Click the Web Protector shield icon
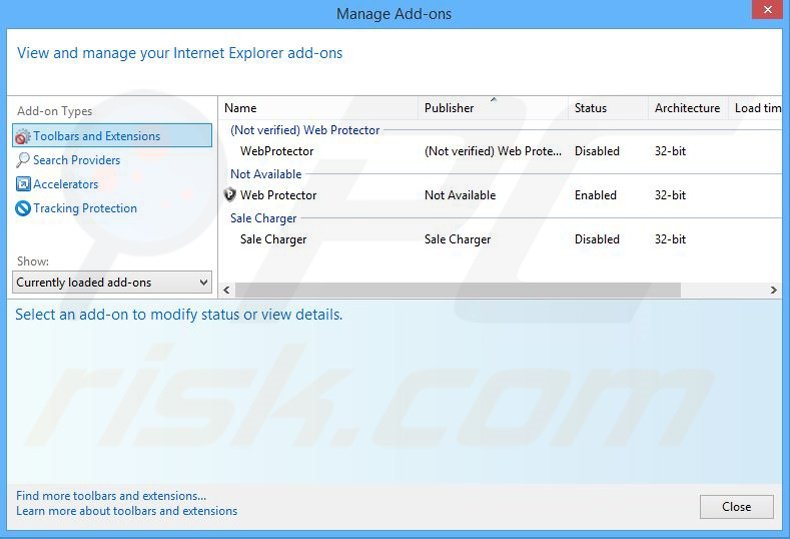This screenshot has width=790, height=539. 230,194
